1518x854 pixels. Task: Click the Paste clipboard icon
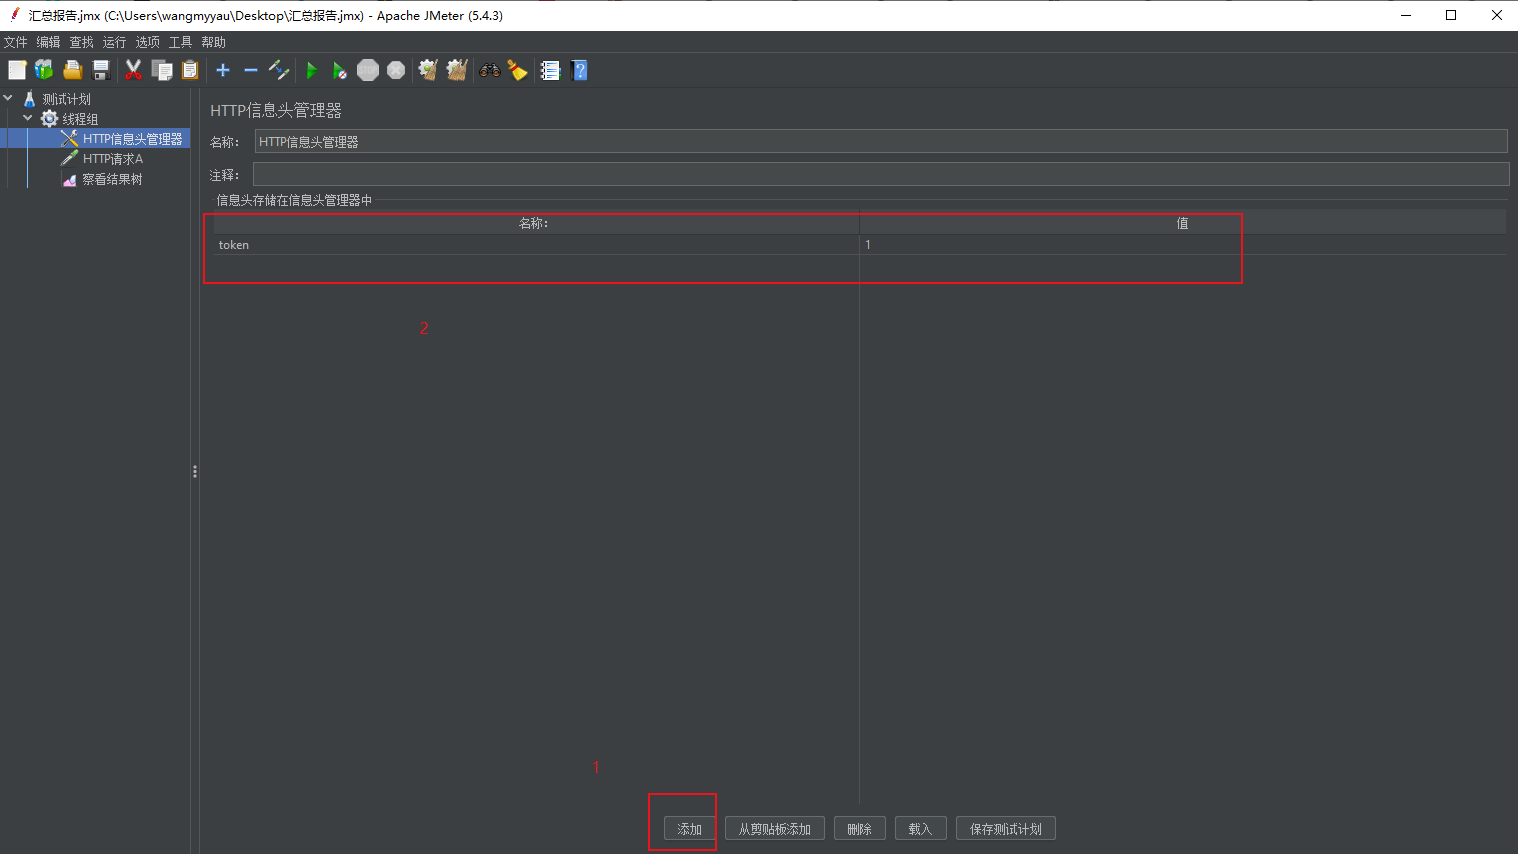[x=190, y=70]
